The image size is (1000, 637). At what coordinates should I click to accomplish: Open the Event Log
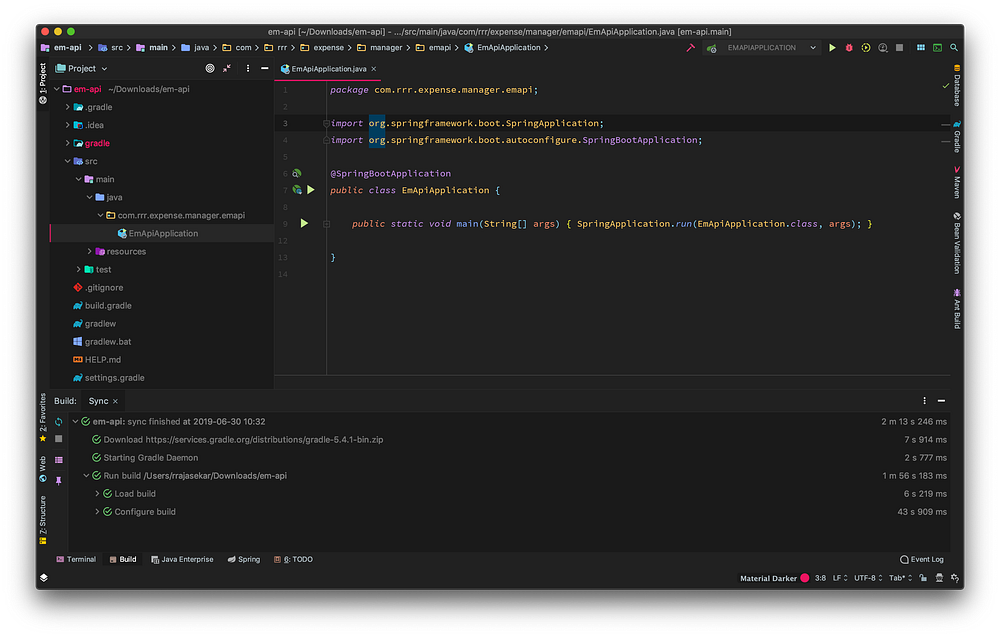click(x=921, y=559)
